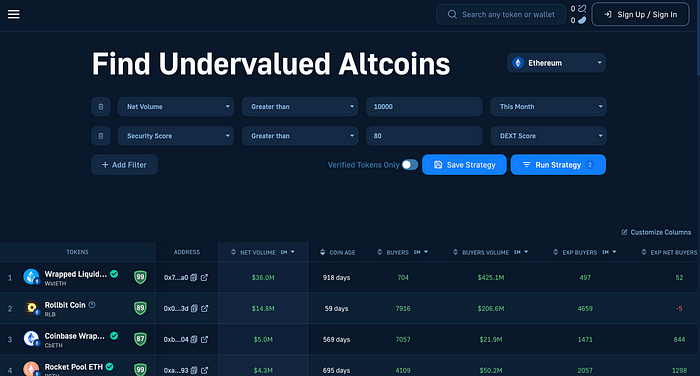Click Rollbit Coin unverified info badge

92,305
